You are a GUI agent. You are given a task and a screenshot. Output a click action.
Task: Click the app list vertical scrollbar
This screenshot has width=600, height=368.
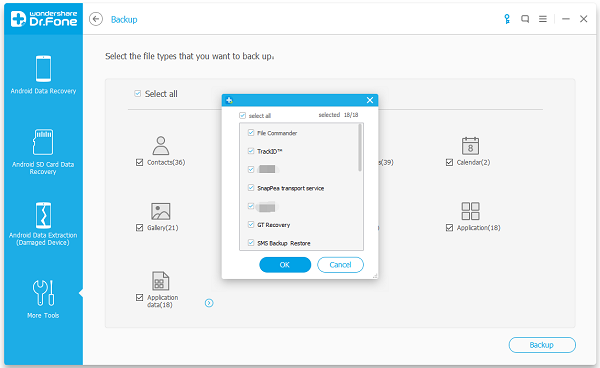(360, 147)
